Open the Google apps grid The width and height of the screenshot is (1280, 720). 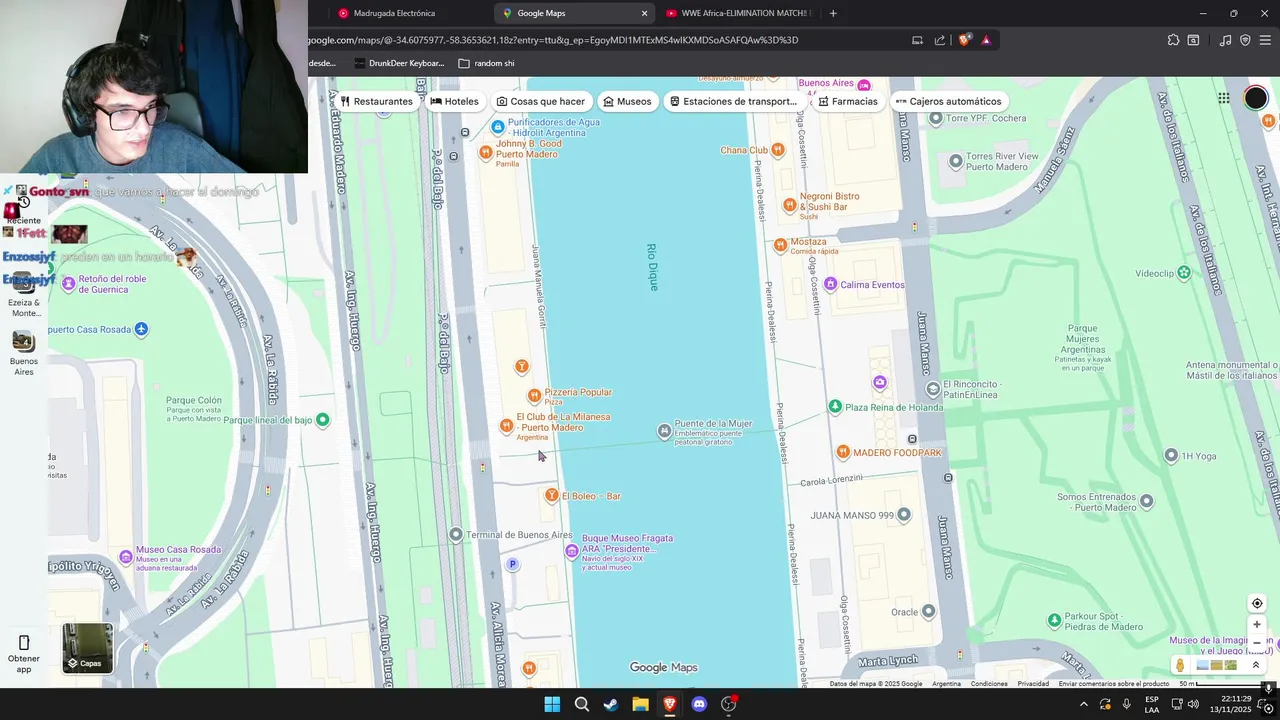pyautogui.click(x=1223, y=98)
